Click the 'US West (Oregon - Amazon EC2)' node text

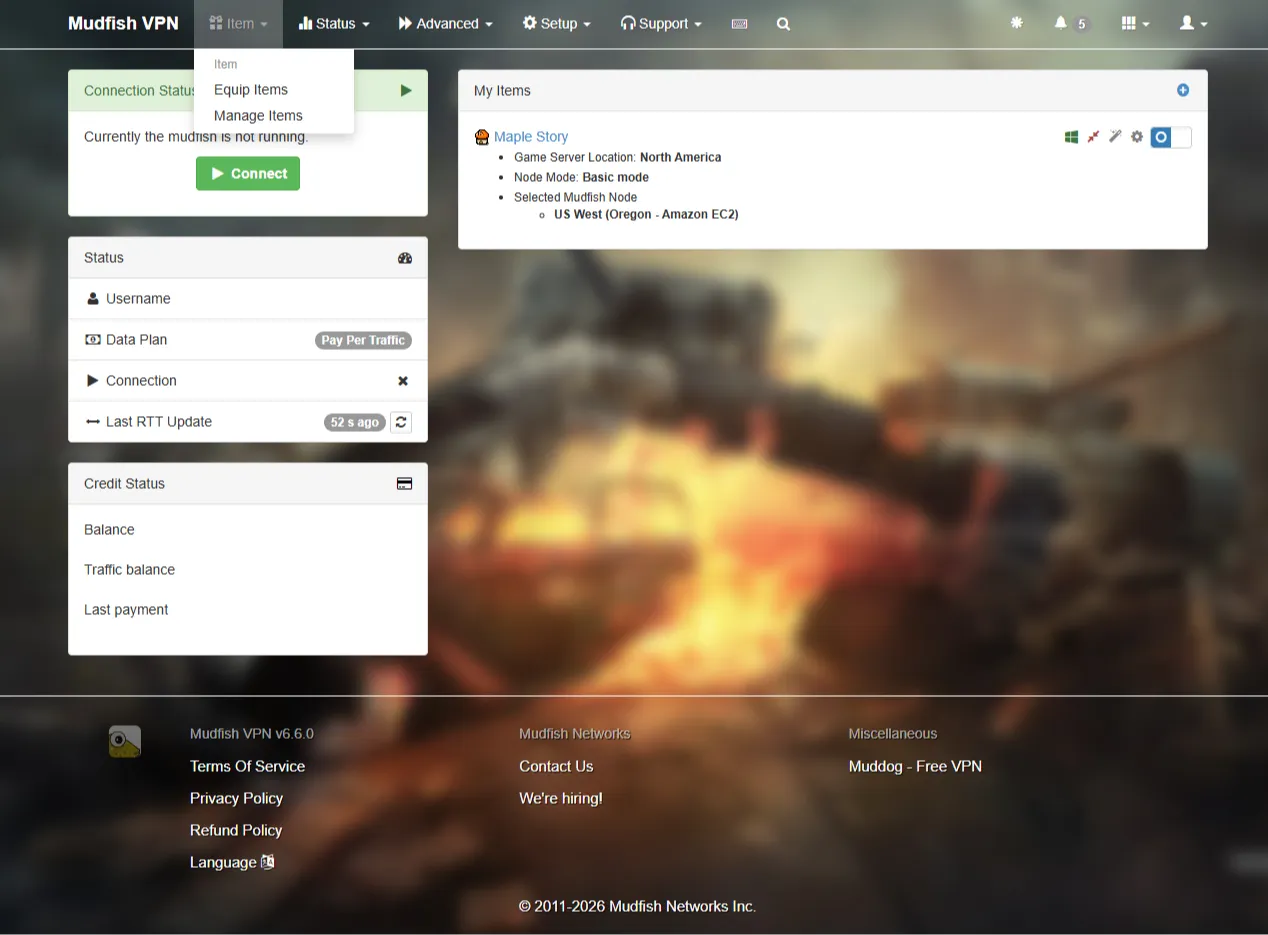[x=646, y=214]
